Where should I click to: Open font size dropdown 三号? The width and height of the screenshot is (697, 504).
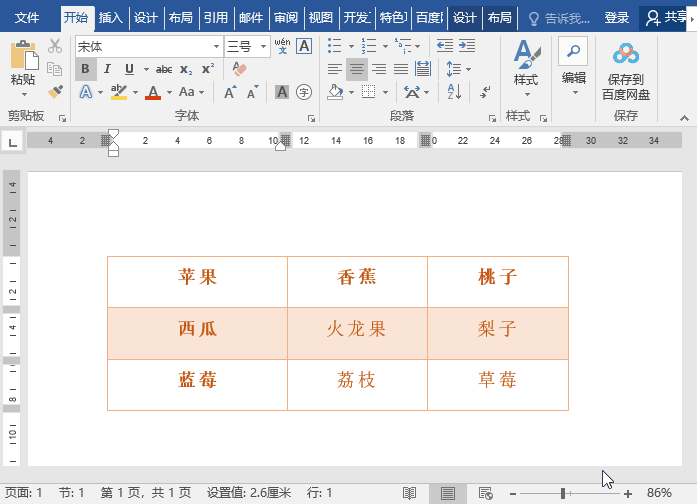pyautogui.click(x=264, y=46)
